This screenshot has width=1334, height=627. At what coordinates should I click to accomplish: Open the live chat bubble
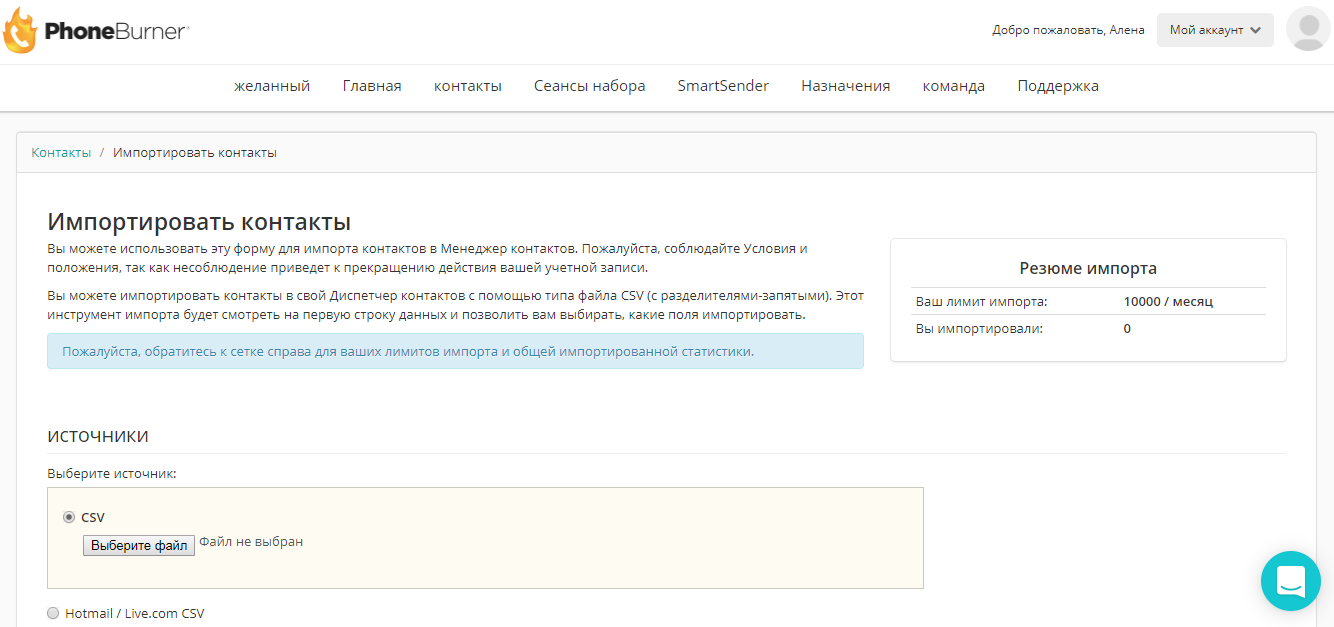pos(1290,581)
